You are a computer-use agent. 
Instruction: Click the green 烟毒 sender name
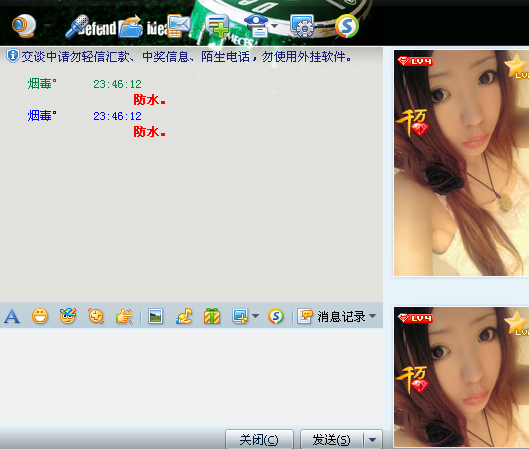[42, 84]
